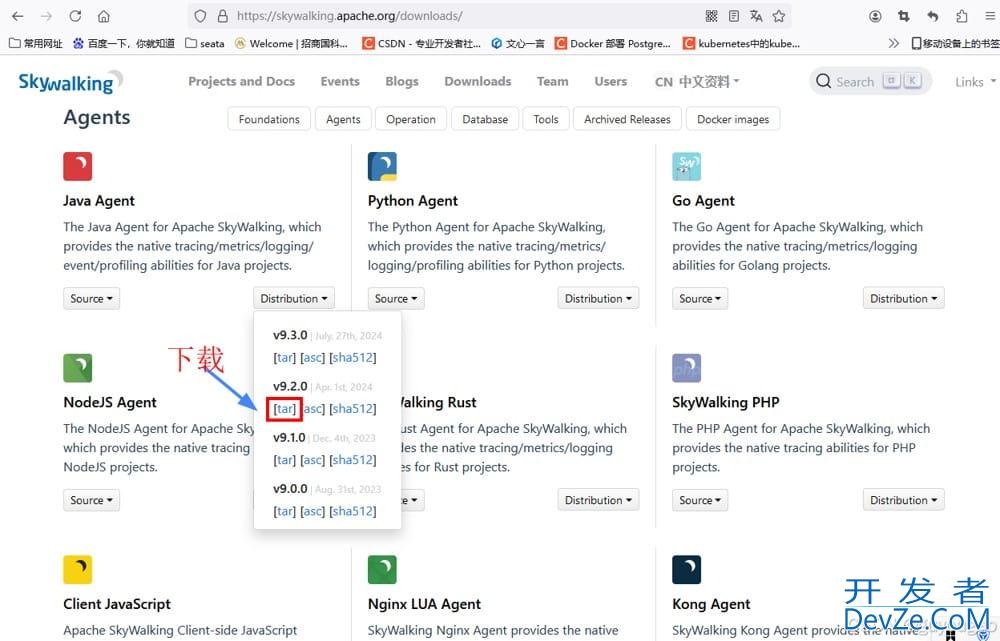Screen dimensions: 1000x641
Task: Expand Python Agent Distribution dropdown
Action: coord(598,298)
